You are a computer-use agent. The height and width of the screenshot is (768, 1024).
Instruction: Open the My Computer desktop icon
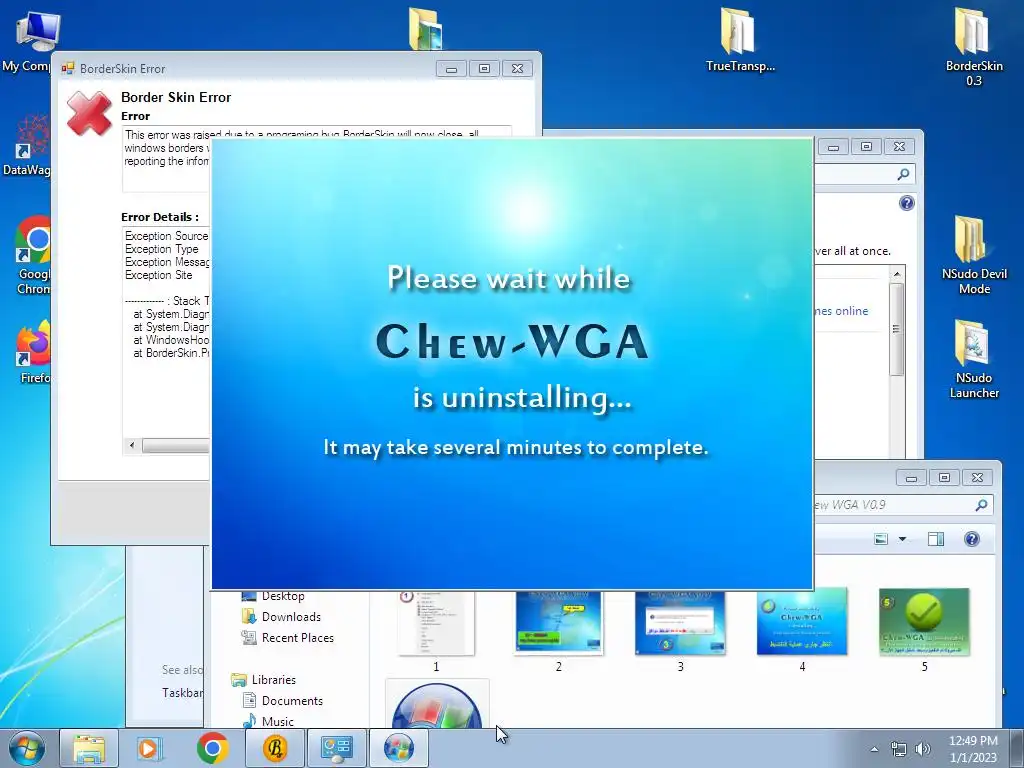(36, 39)
